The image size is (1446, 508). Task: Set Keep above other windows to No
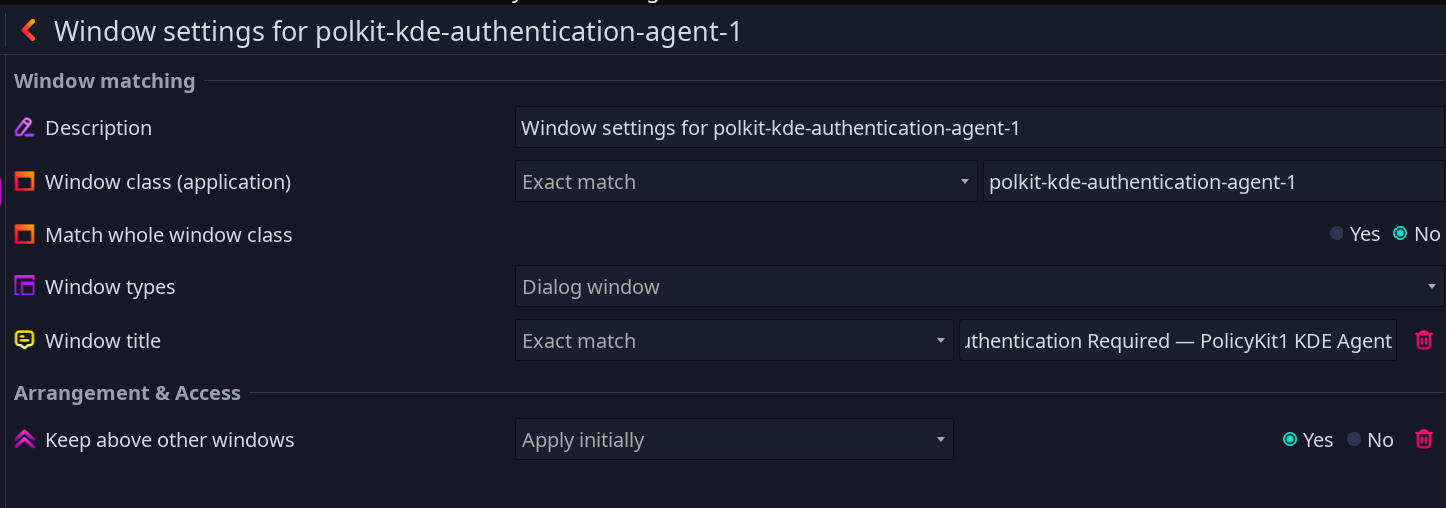(x=1370, y=440)
